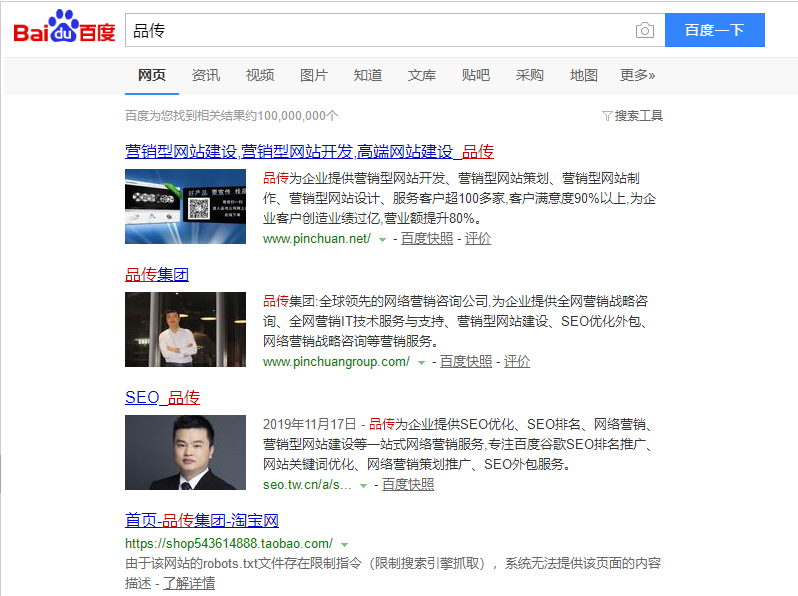Open the 图片 tab

[x=314, y=75]
